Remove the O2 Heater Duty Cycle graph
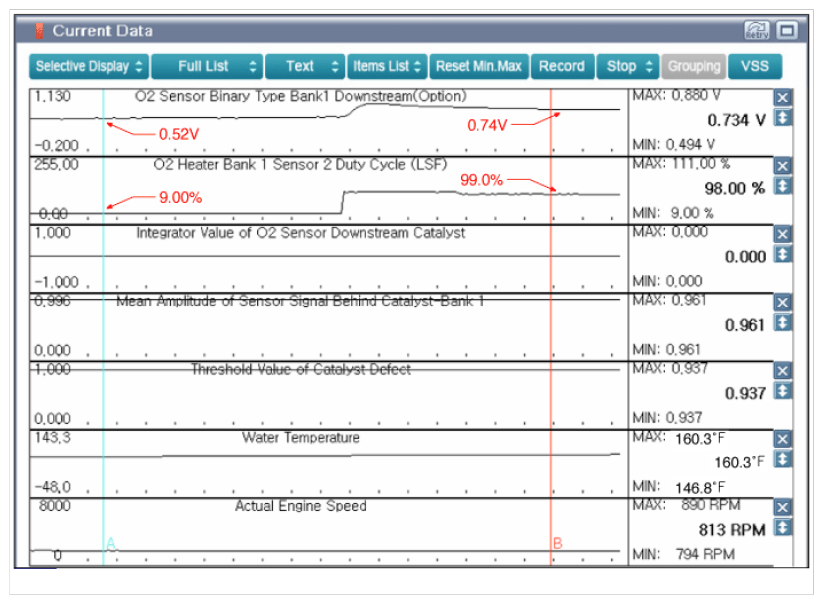The width and height of the screenshot is (823, 604). tap(783, 166)
